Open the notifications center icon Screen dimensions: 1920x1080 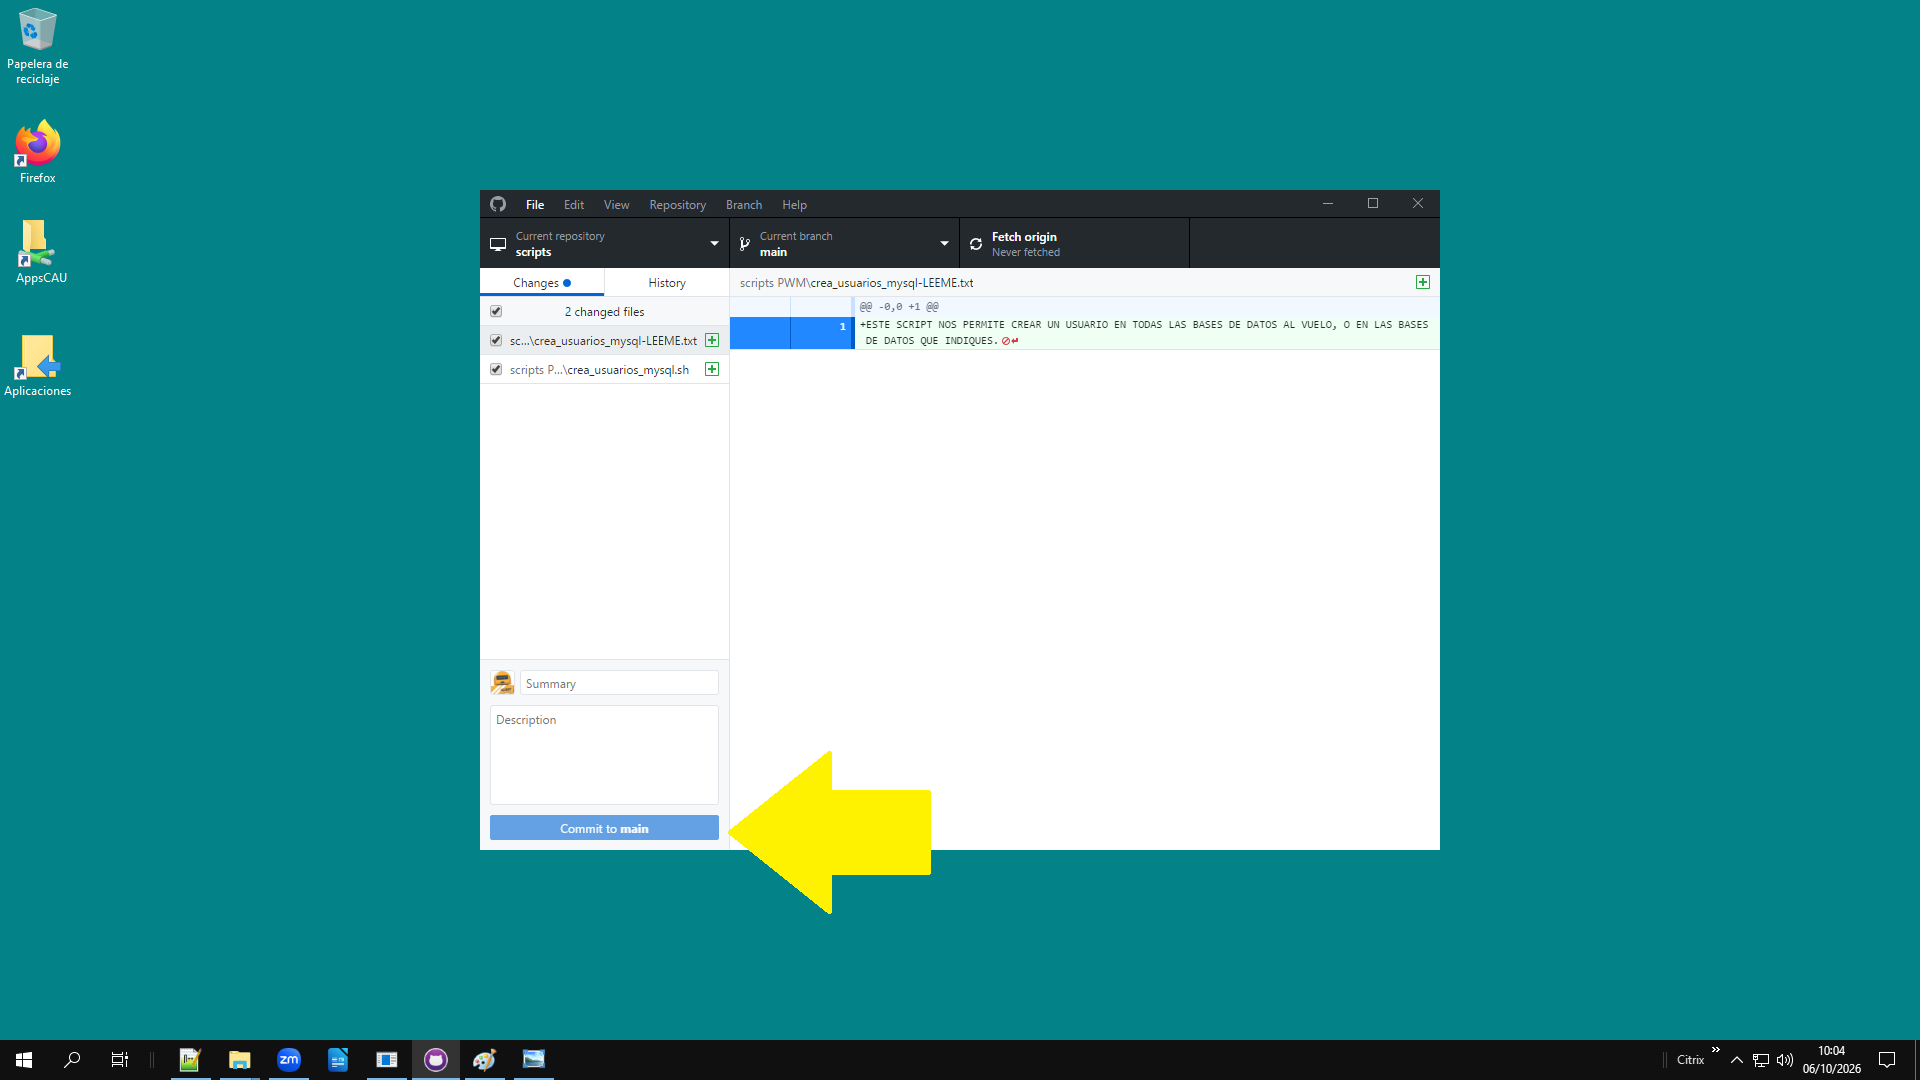[1887, 1060]
